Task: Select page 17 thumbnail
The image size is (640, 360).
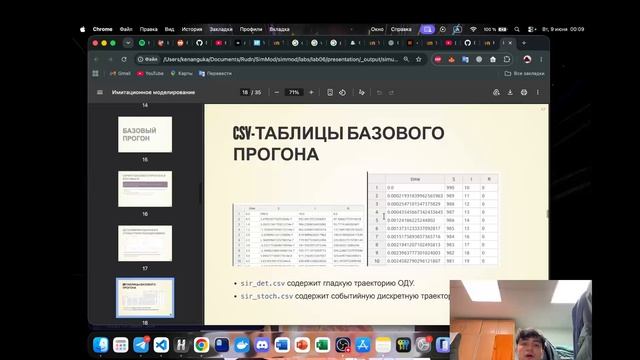Action: pyautogui.click(x=145, y=243)
